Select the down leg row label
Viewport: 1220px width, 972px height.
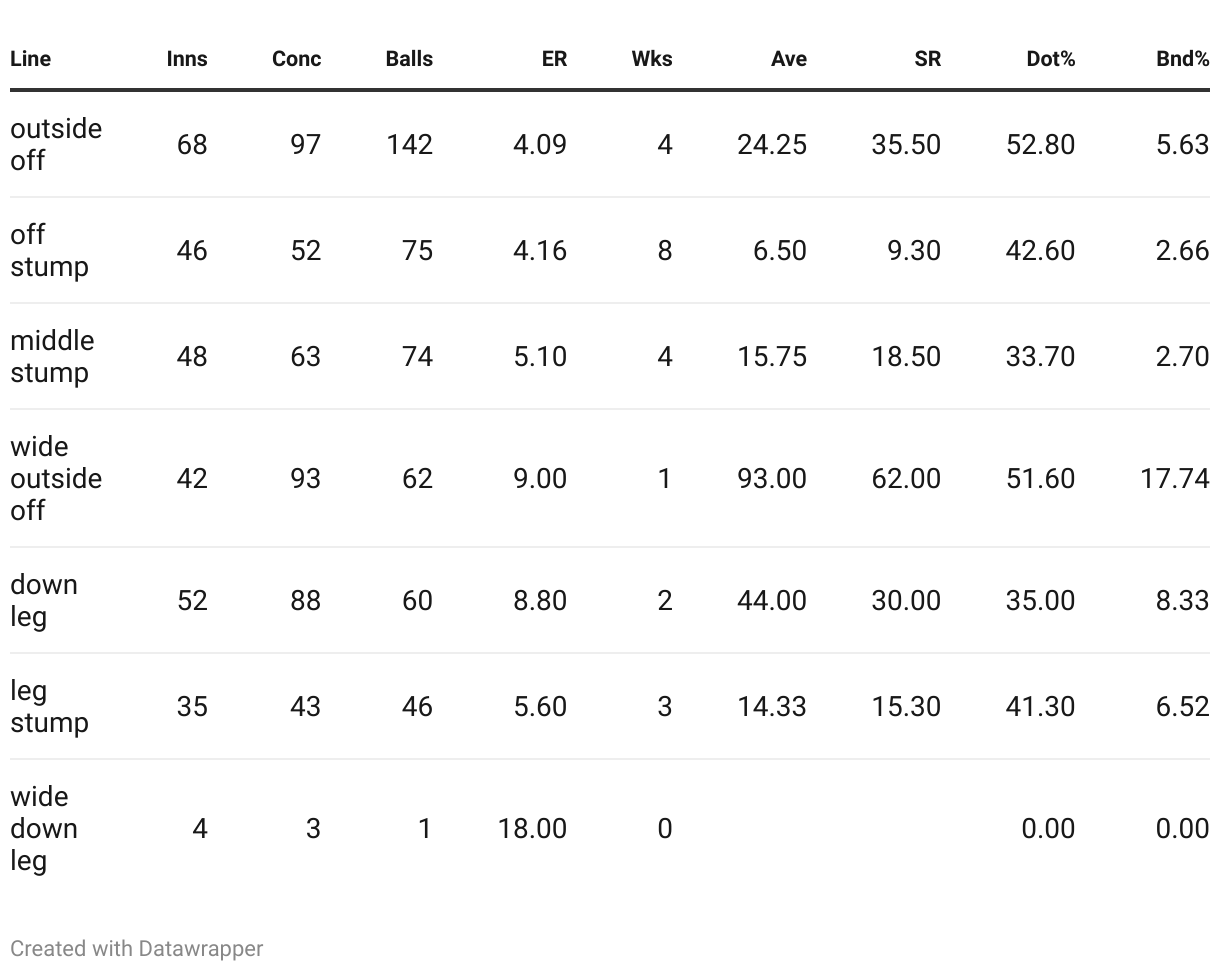click(44, 600)
